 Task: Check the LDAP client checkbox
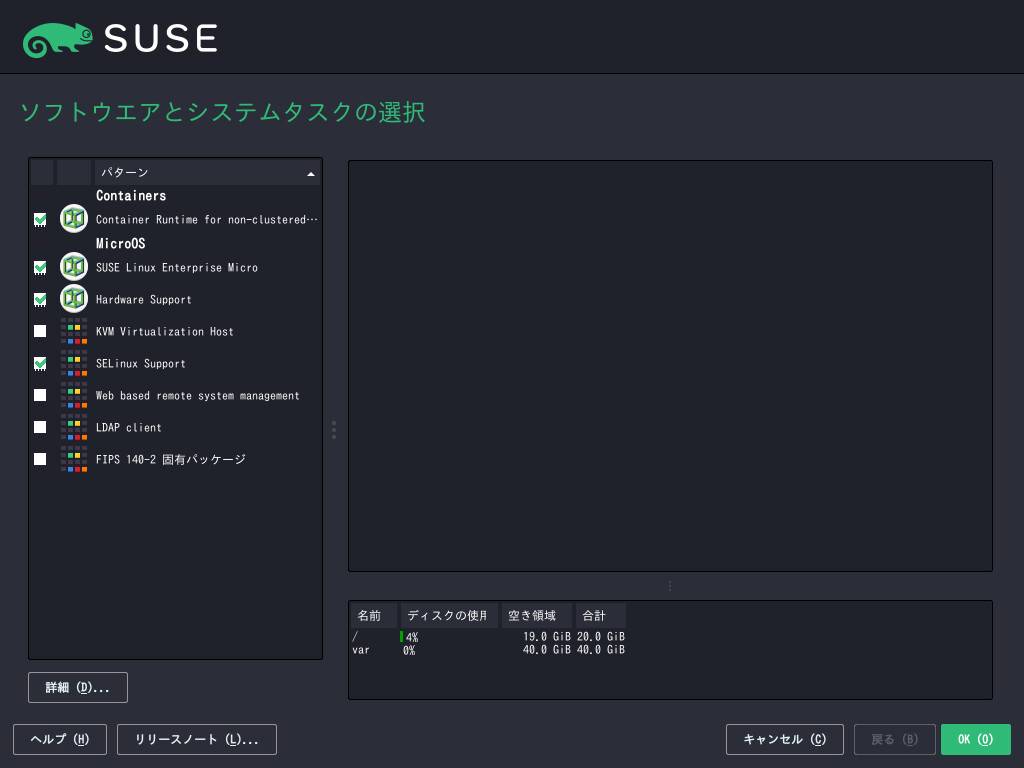(40, 427)
